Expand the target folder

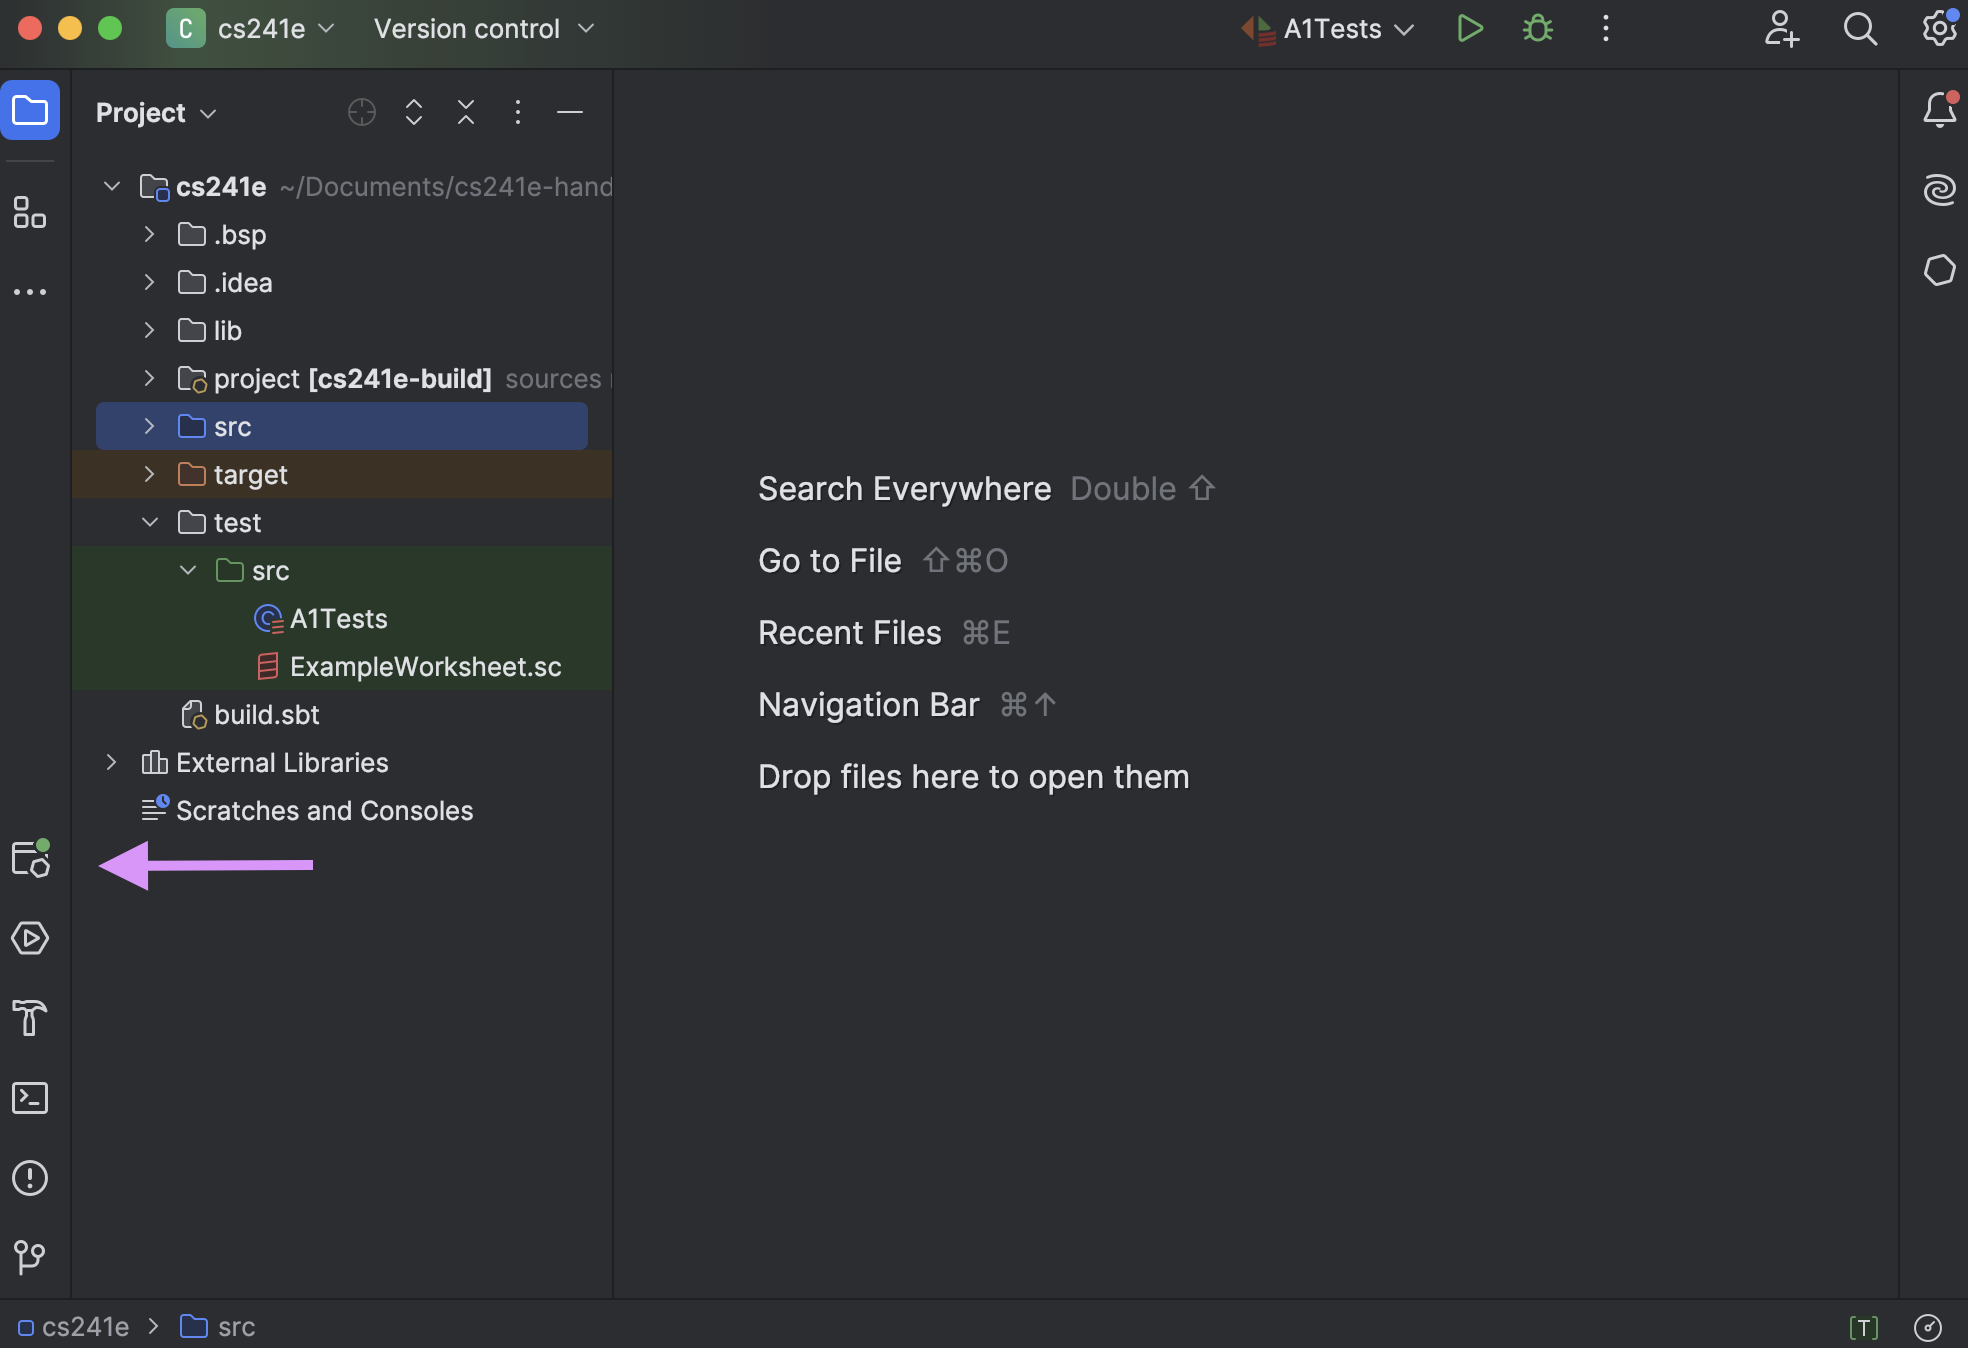pos(149,474)
